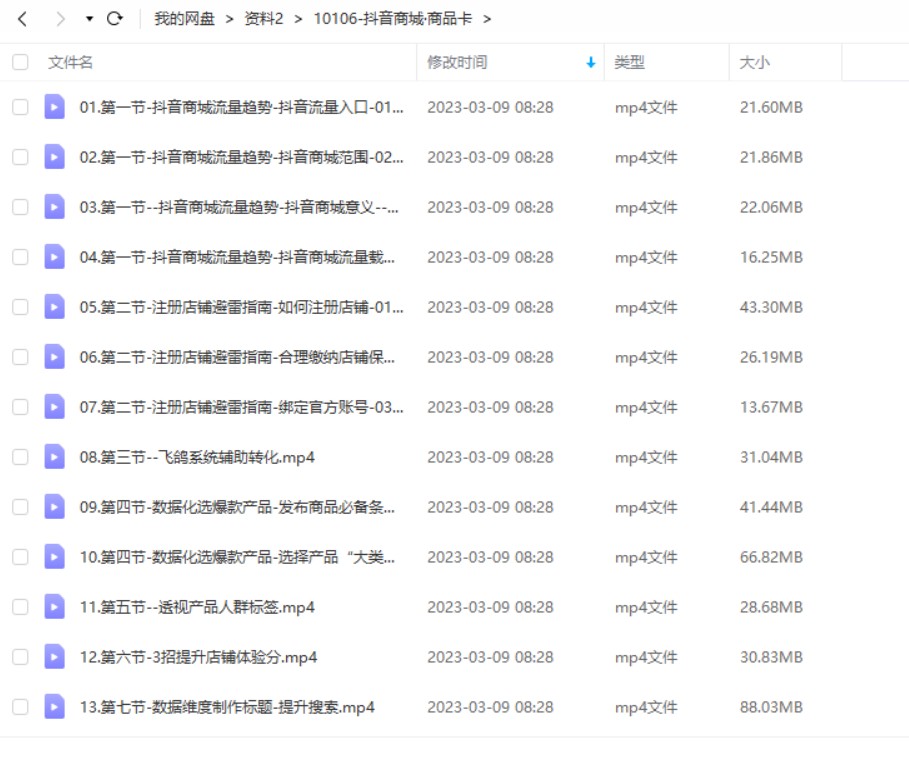Screen dimensions: 909x767
Task: Click video icon of 02.第一节 file
Action: [x=54, y=157]
